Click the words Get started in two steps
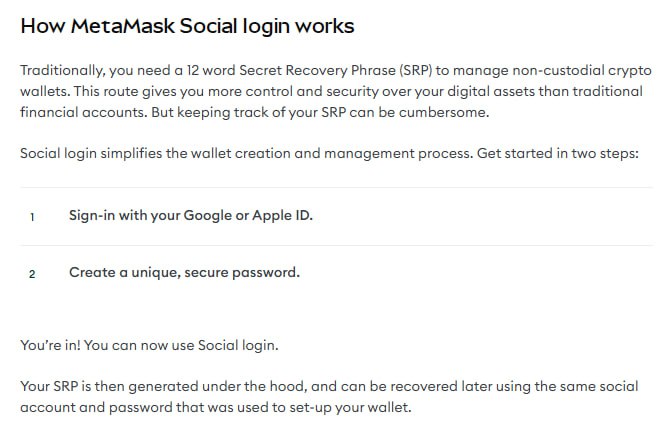667x431 pixels. [x=558, y=153]
